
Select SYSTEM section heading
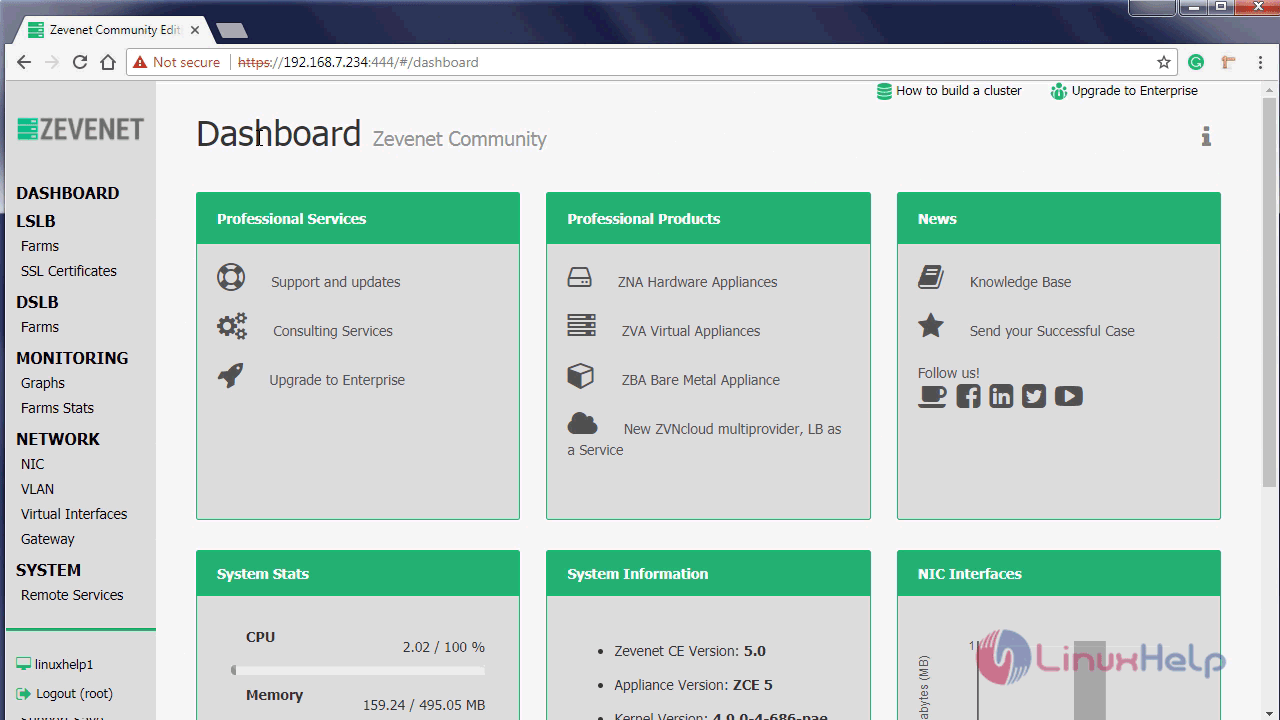click(48, 570)
